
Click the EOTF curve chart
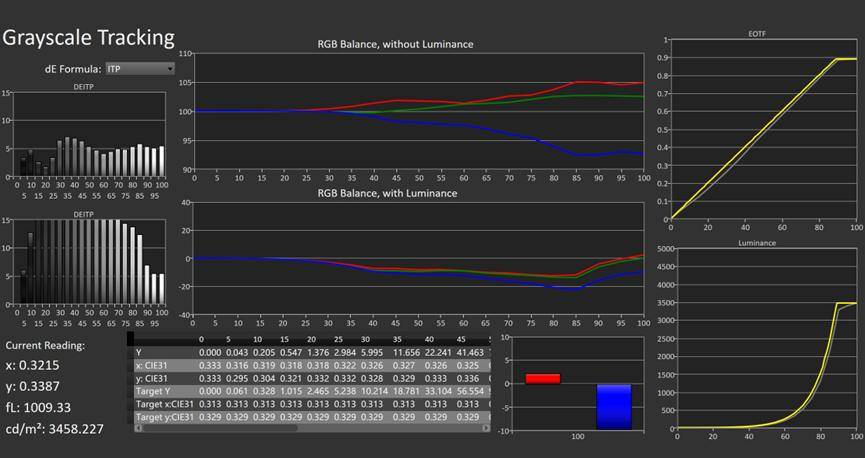(764, 130)
